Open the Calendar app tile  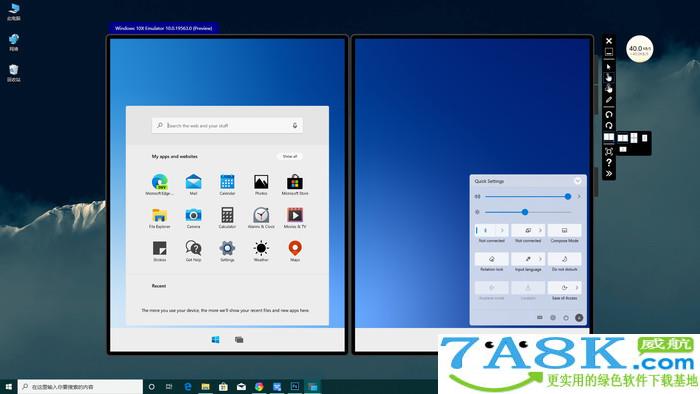click(227, 182)
